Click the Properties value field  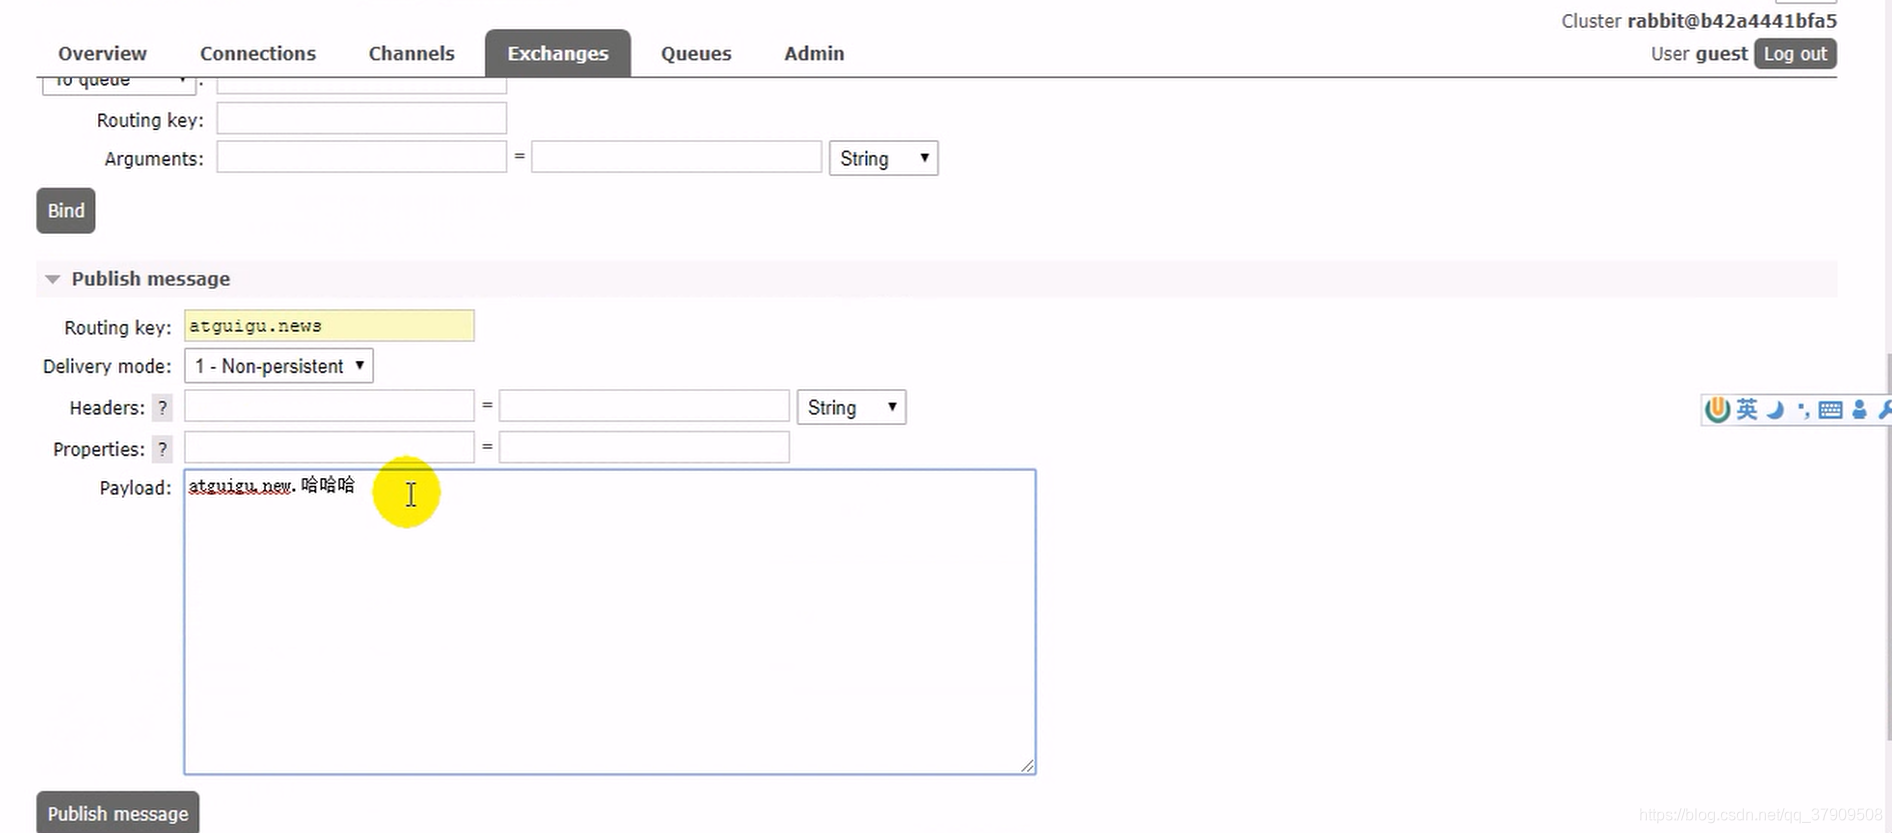[644, 447]
